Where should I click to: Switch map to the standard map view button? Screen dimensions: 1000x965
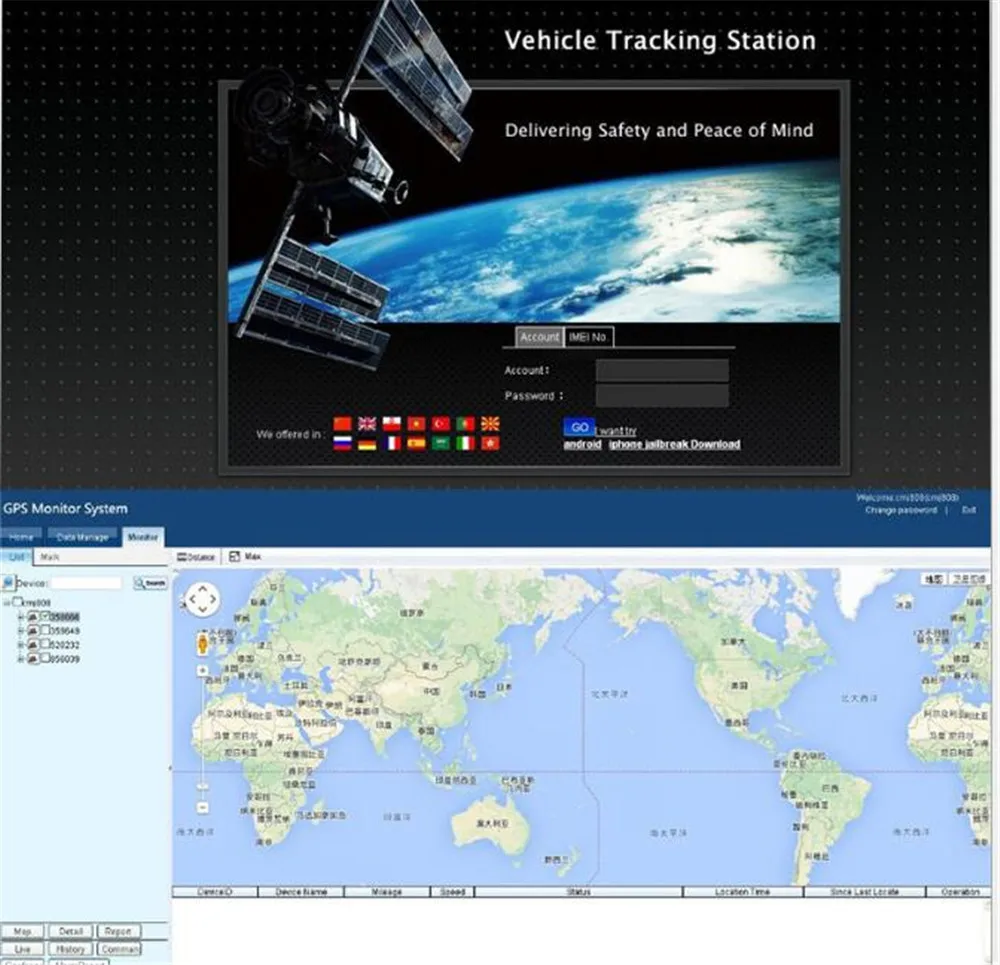(x=934, y=579)
